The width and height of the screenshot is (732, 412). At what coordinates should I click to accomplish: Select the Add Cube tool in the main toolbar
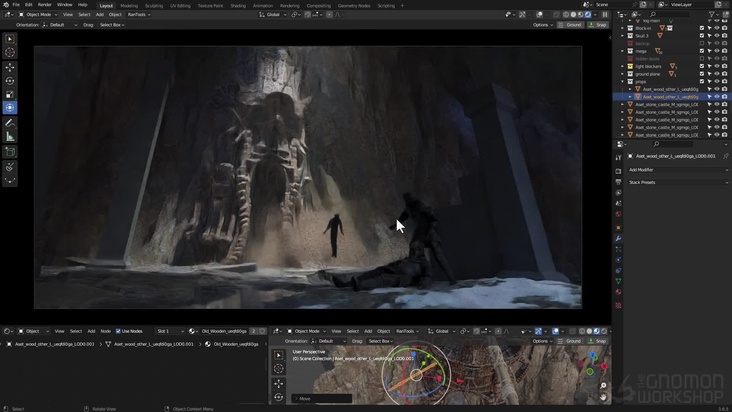pyautogui.click(x=10, y=152)
